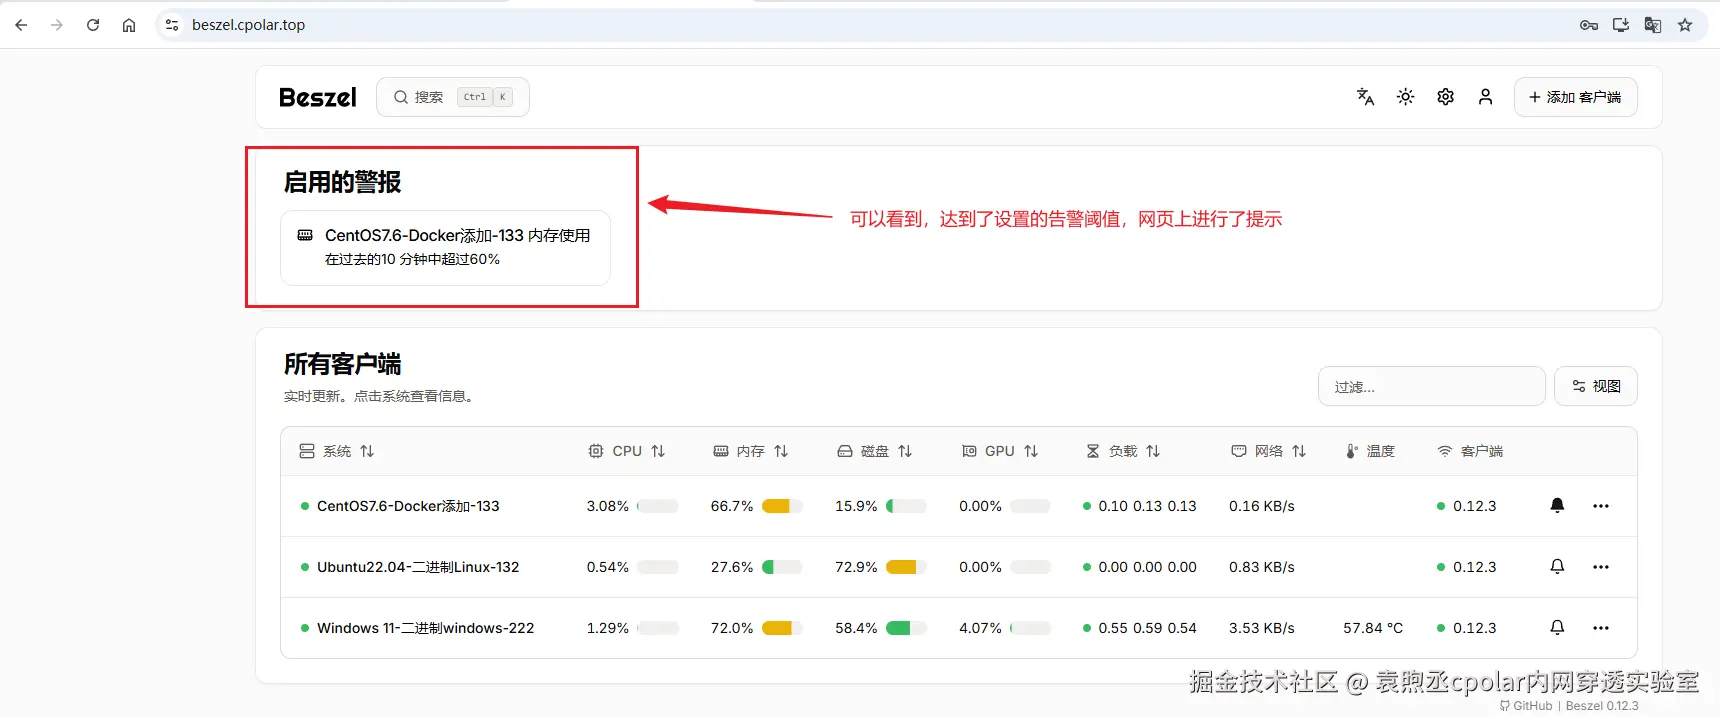1720x717 pixels.
Task: Sort table by CPU column
Action: click(x=626, y=451)
